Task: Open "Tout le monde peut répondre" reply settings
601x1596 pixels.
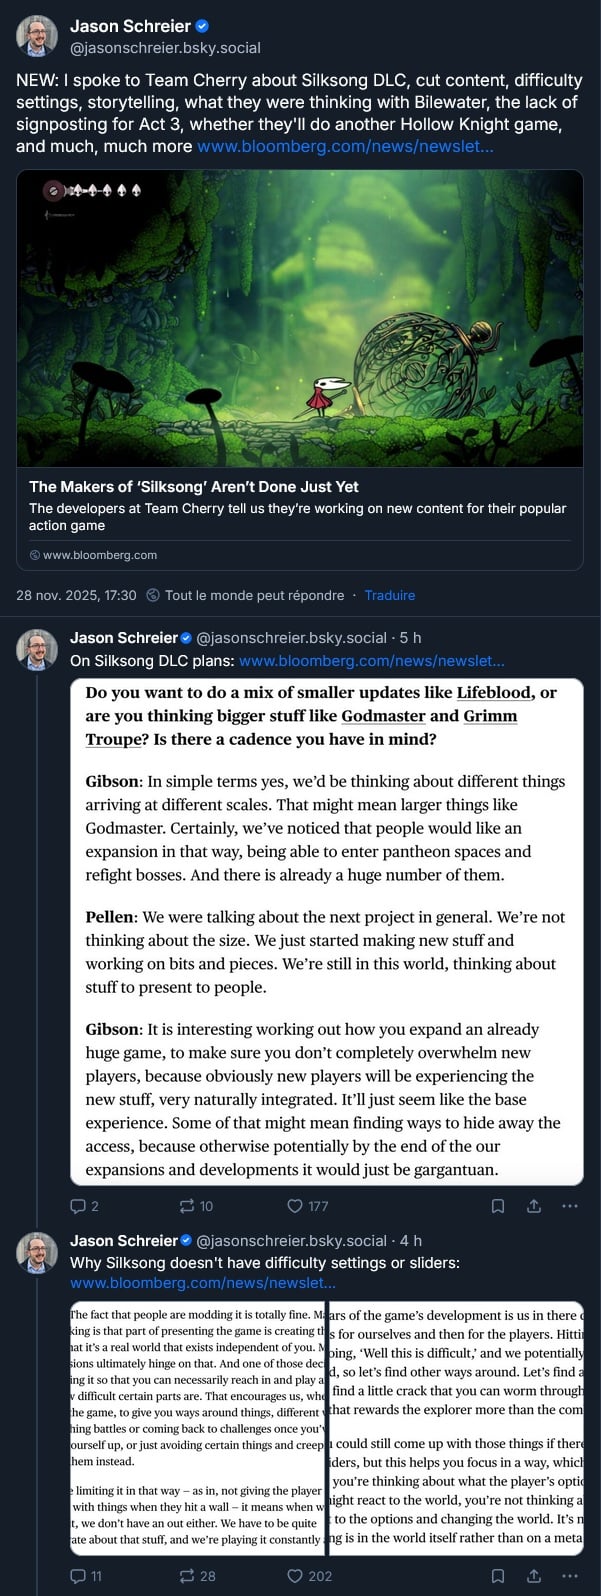Action: [254, 595]
